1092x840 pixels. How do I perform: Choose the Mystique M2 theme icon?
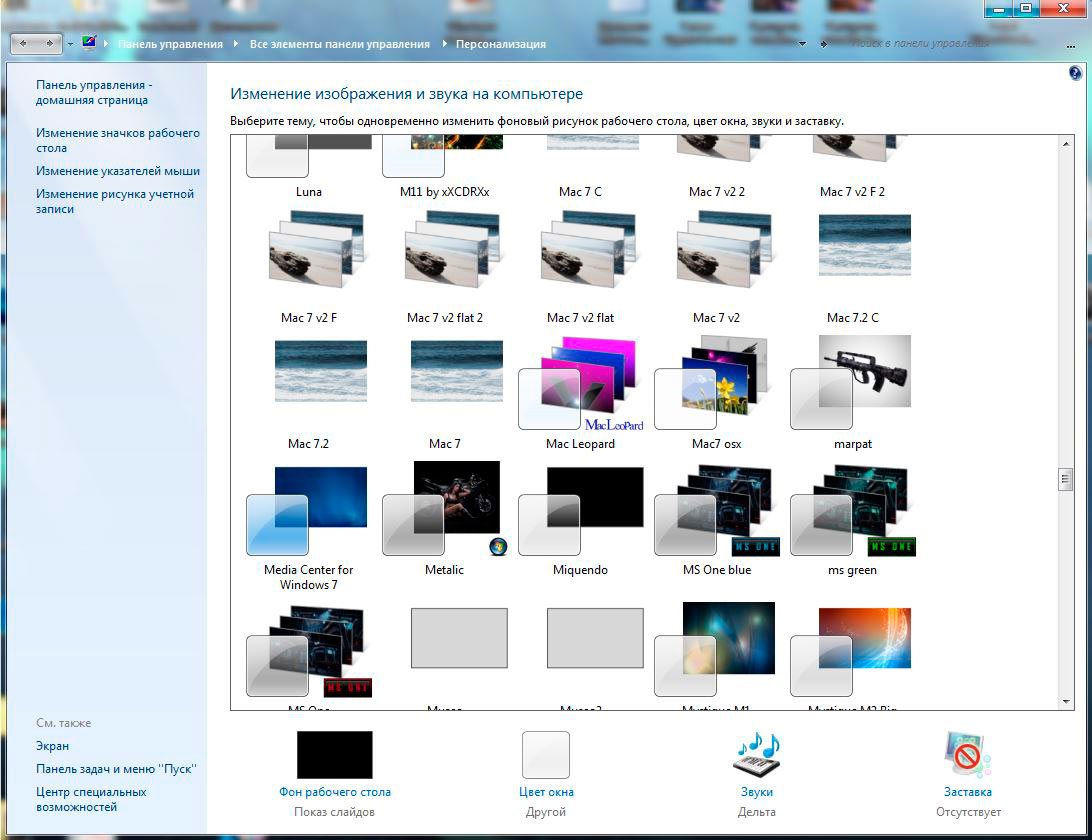[851, 652]
